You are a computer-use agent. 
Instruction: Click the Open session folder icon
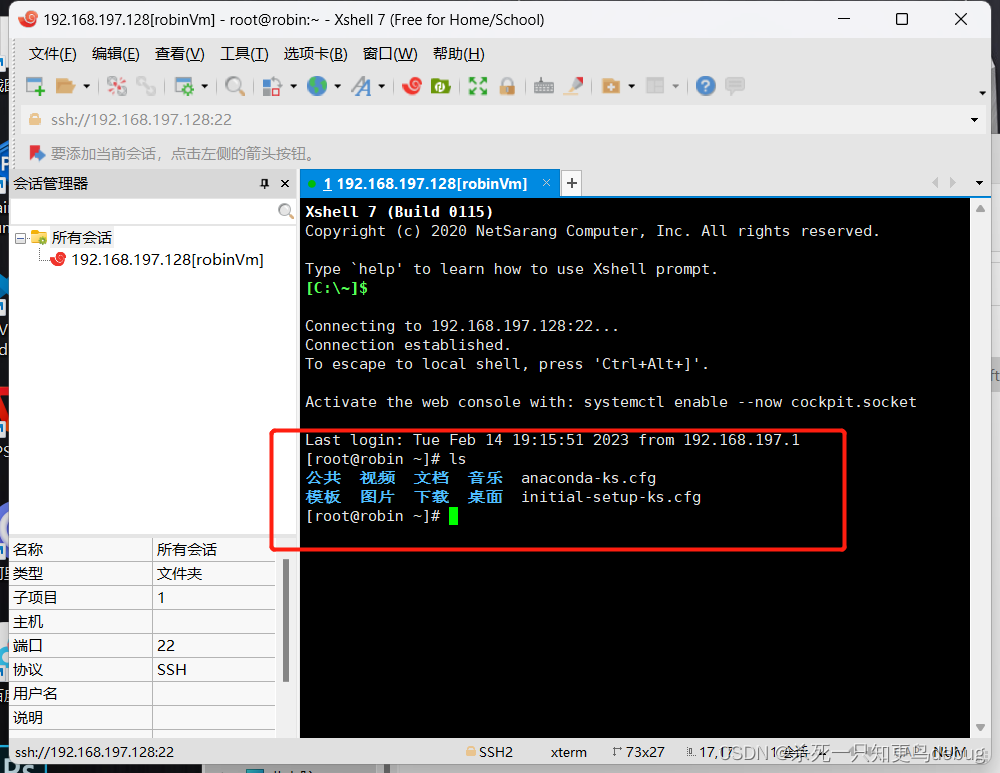[65, 86]
